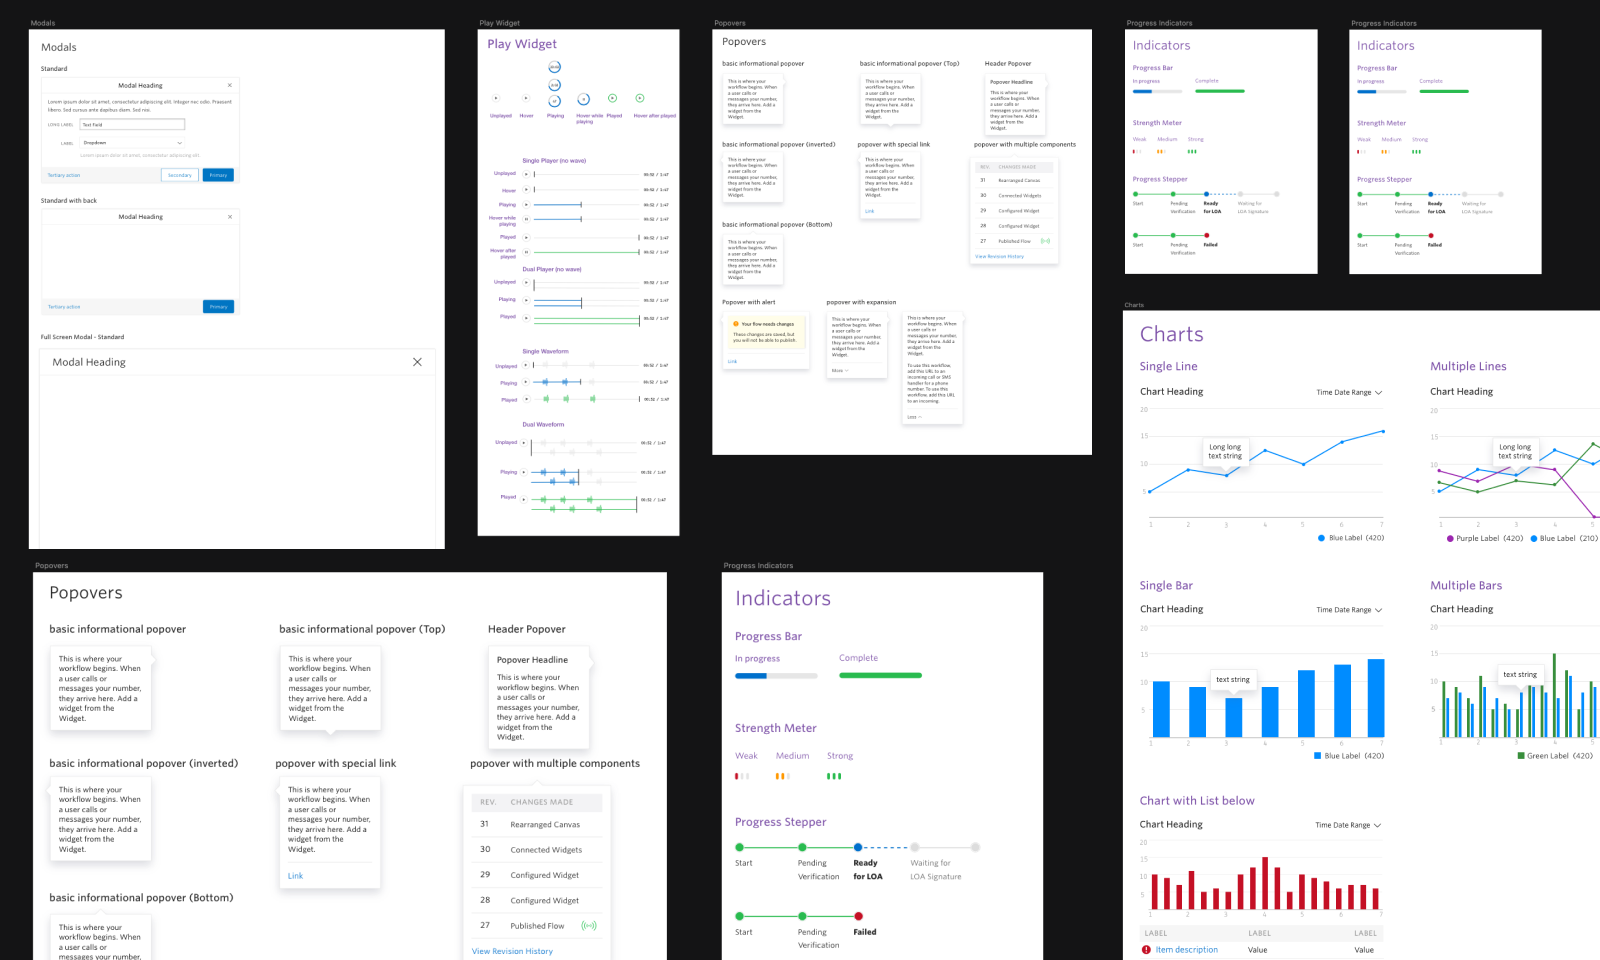Open Time Date Range dropdown on Single Bar chart

coord(1349,610)
